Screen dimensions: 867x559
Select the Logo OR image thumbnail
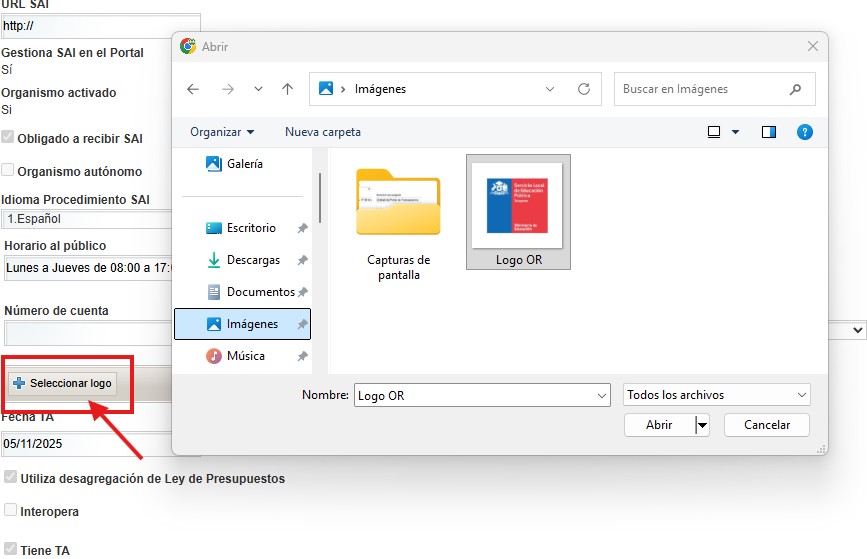(x=518, y=212)
